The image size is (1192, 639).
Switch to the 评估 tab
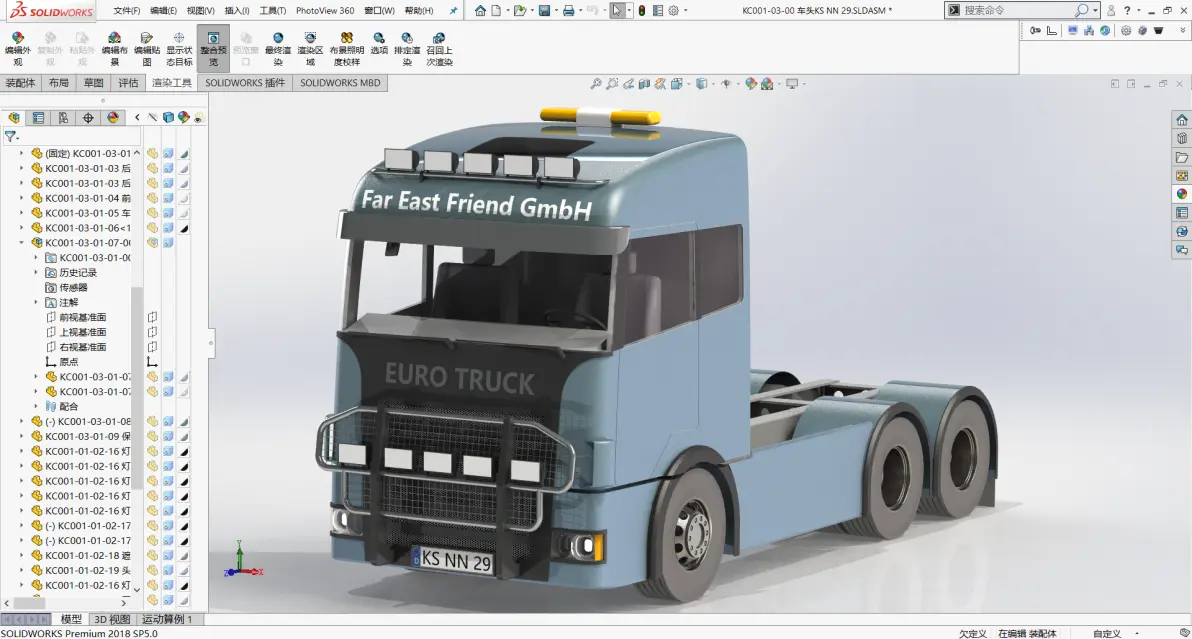click(128, 83)
